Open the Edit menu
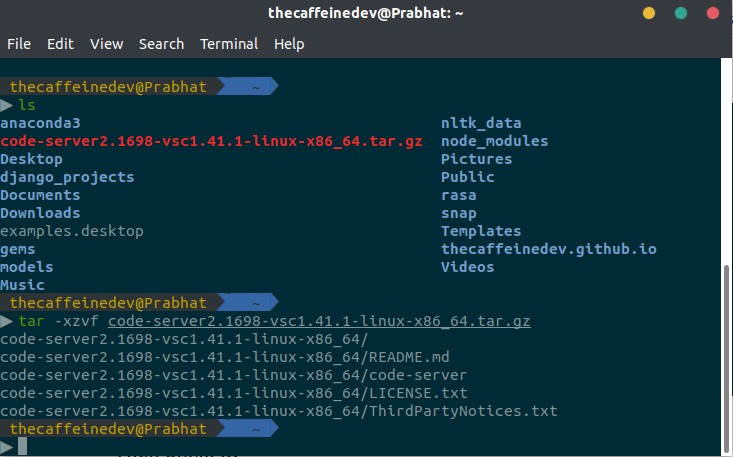Image resolution: width=733 pixels, height=457 pixels. (x=60, y=44)
